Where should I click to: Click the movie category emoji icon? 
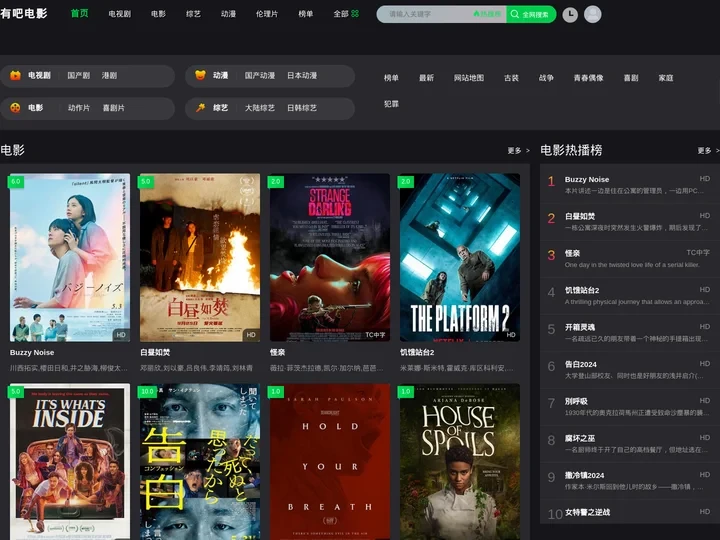(15, 108)
